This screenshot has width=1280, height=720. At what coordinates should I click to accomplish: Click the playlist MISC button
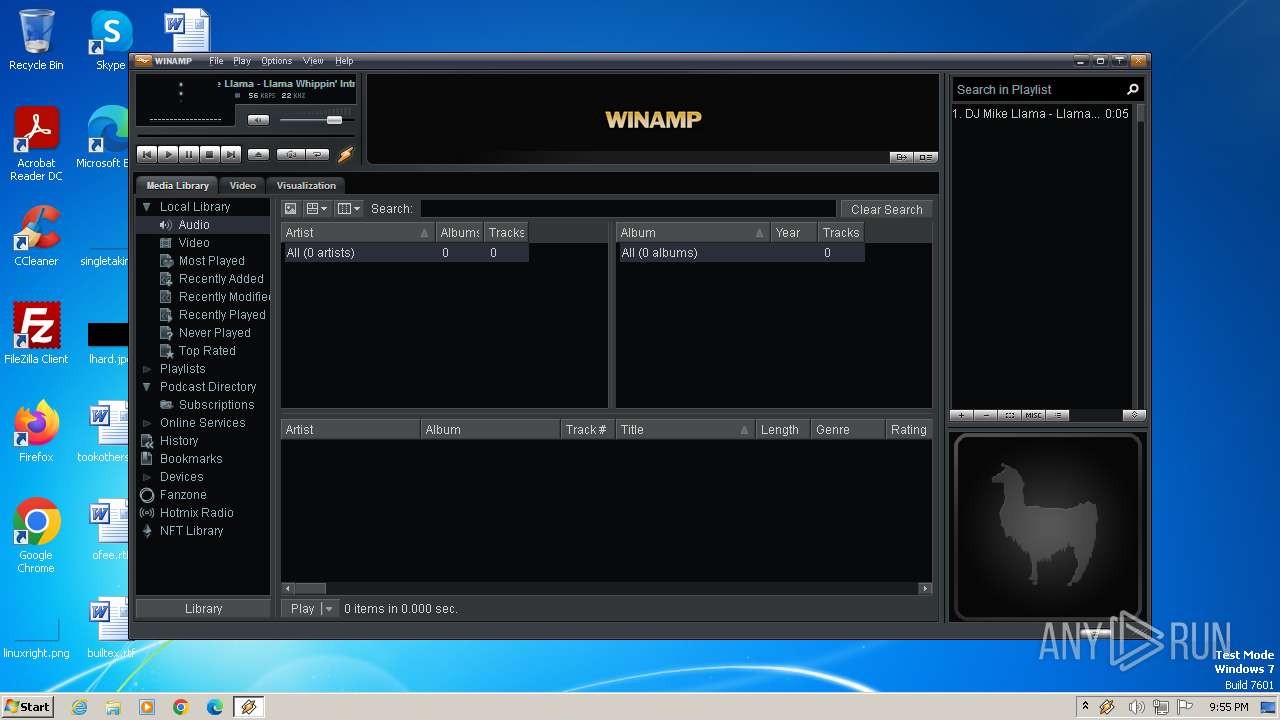pos(1033,415)
